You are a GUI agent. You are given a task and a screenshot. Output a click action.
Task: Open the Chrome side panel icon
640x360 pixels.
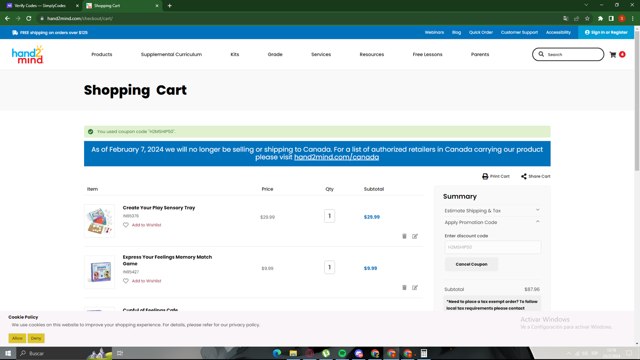(x=611, y=18)
